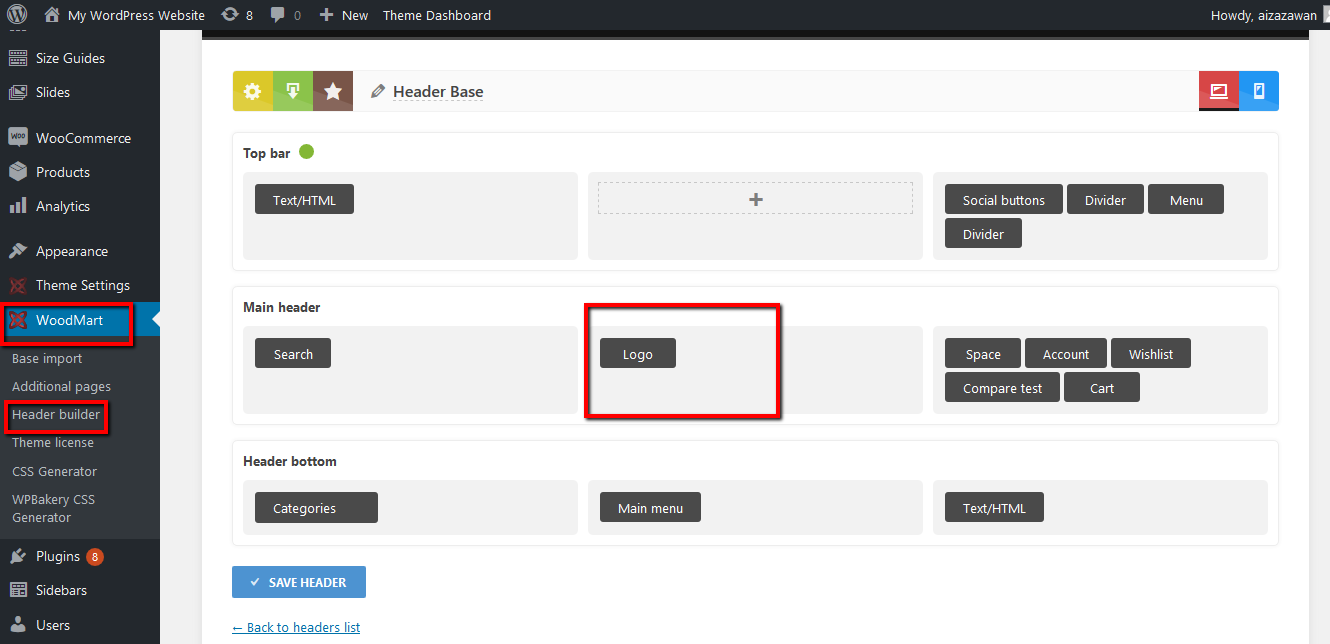Open WordPress logo menu in admin bar
Image resolution: width=1330 pixels, height=644 pixels.
[17, 15]
